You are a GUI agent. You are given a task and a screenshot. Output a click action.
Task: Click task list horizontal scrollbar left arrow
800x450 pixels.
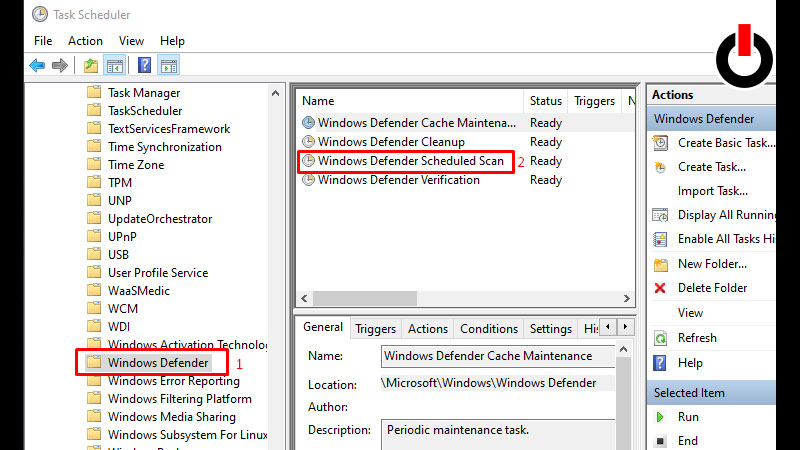pyautogui.click(x=305, y=298)
